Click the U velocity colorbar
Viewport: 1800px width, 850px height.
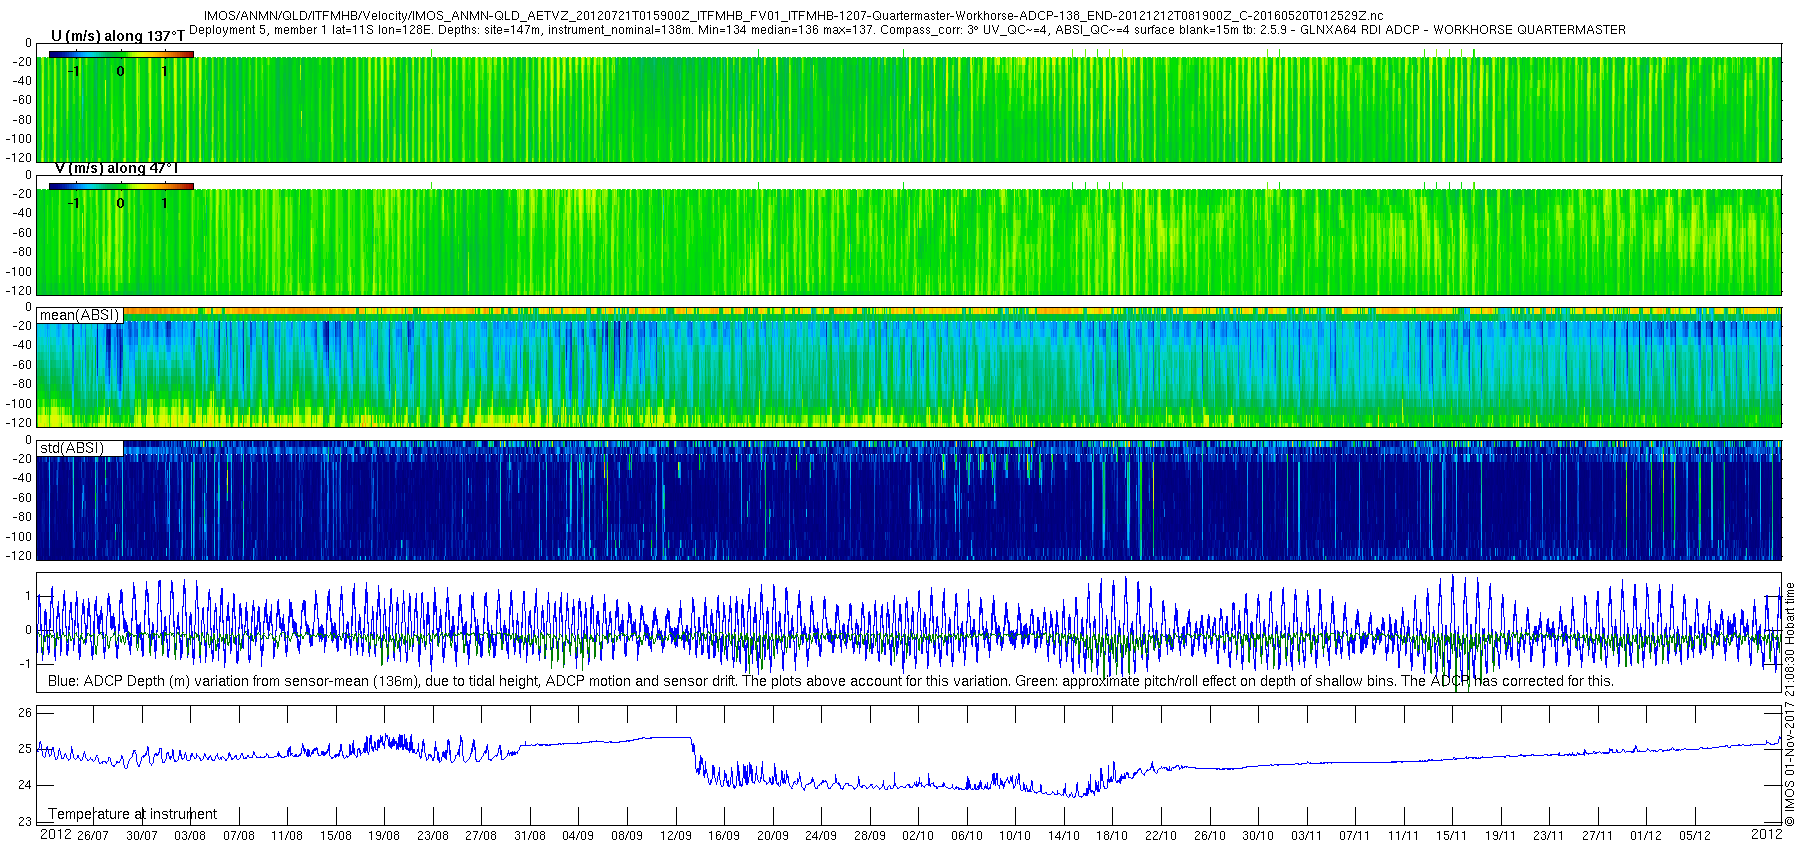tap(121, 54)
